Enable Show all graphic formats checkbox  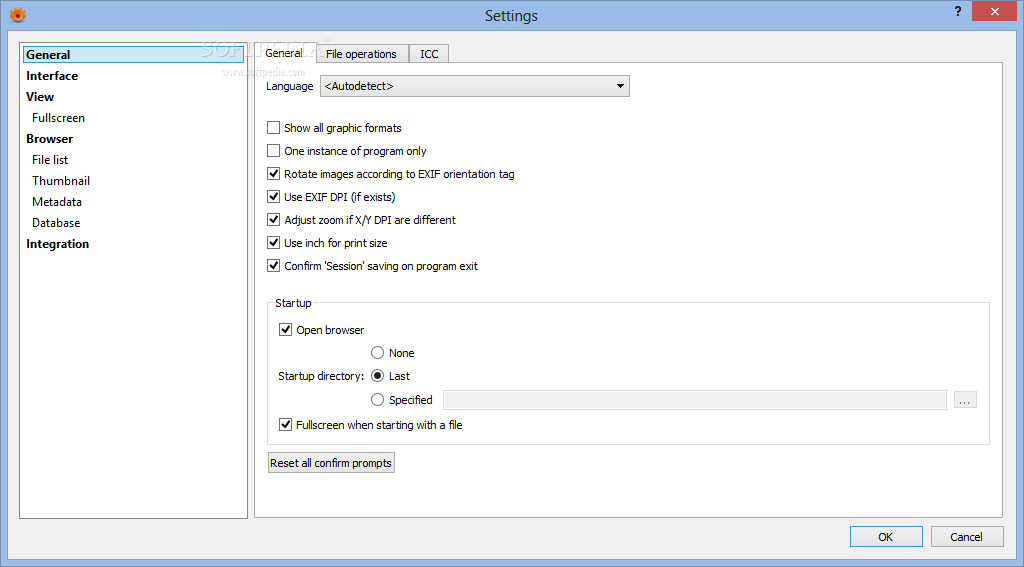tap(274, 128)
